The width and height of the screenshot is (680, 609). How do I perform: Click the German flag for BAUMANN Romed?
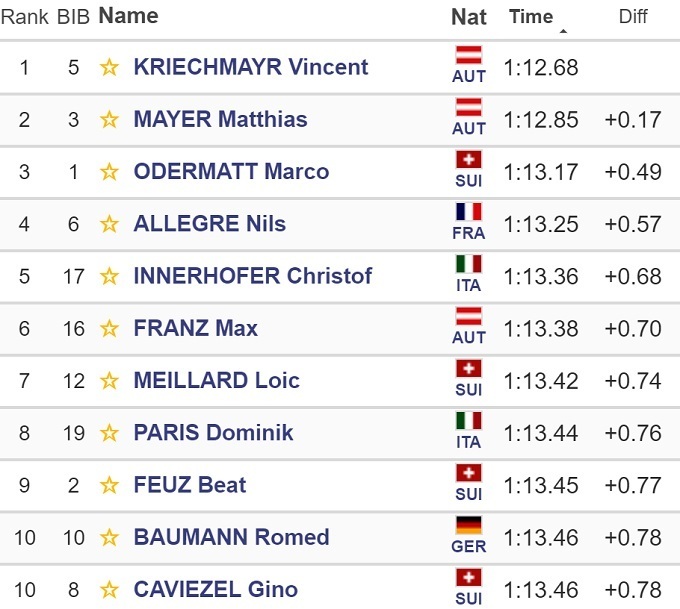coord(468,526)
